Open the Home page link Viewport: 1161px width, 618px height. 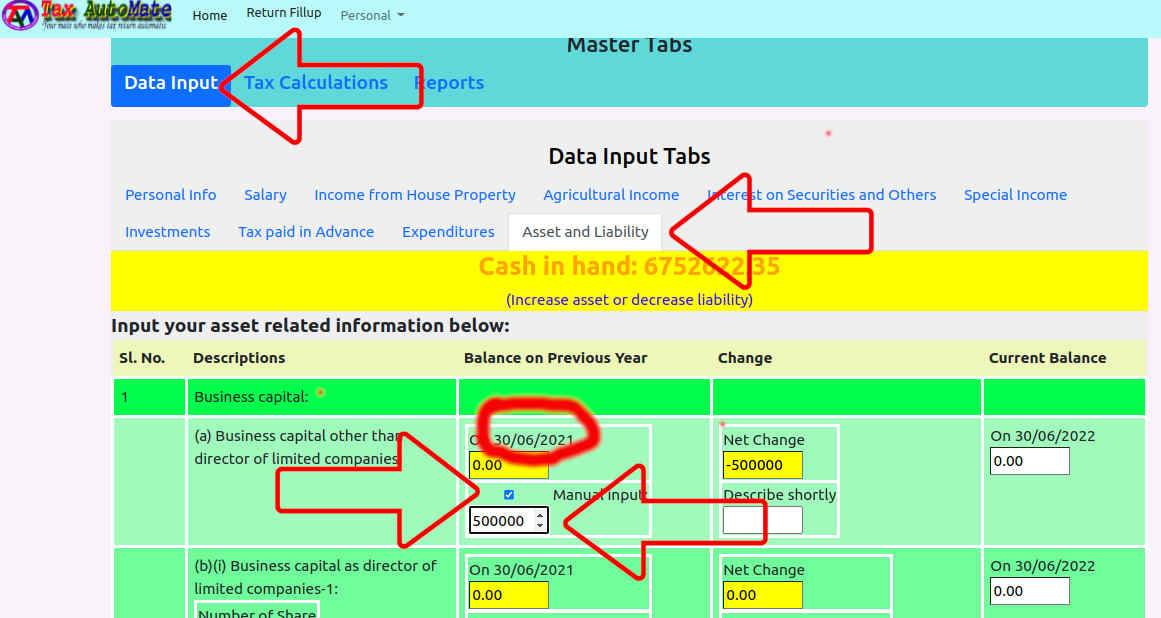tap(209, 15)
